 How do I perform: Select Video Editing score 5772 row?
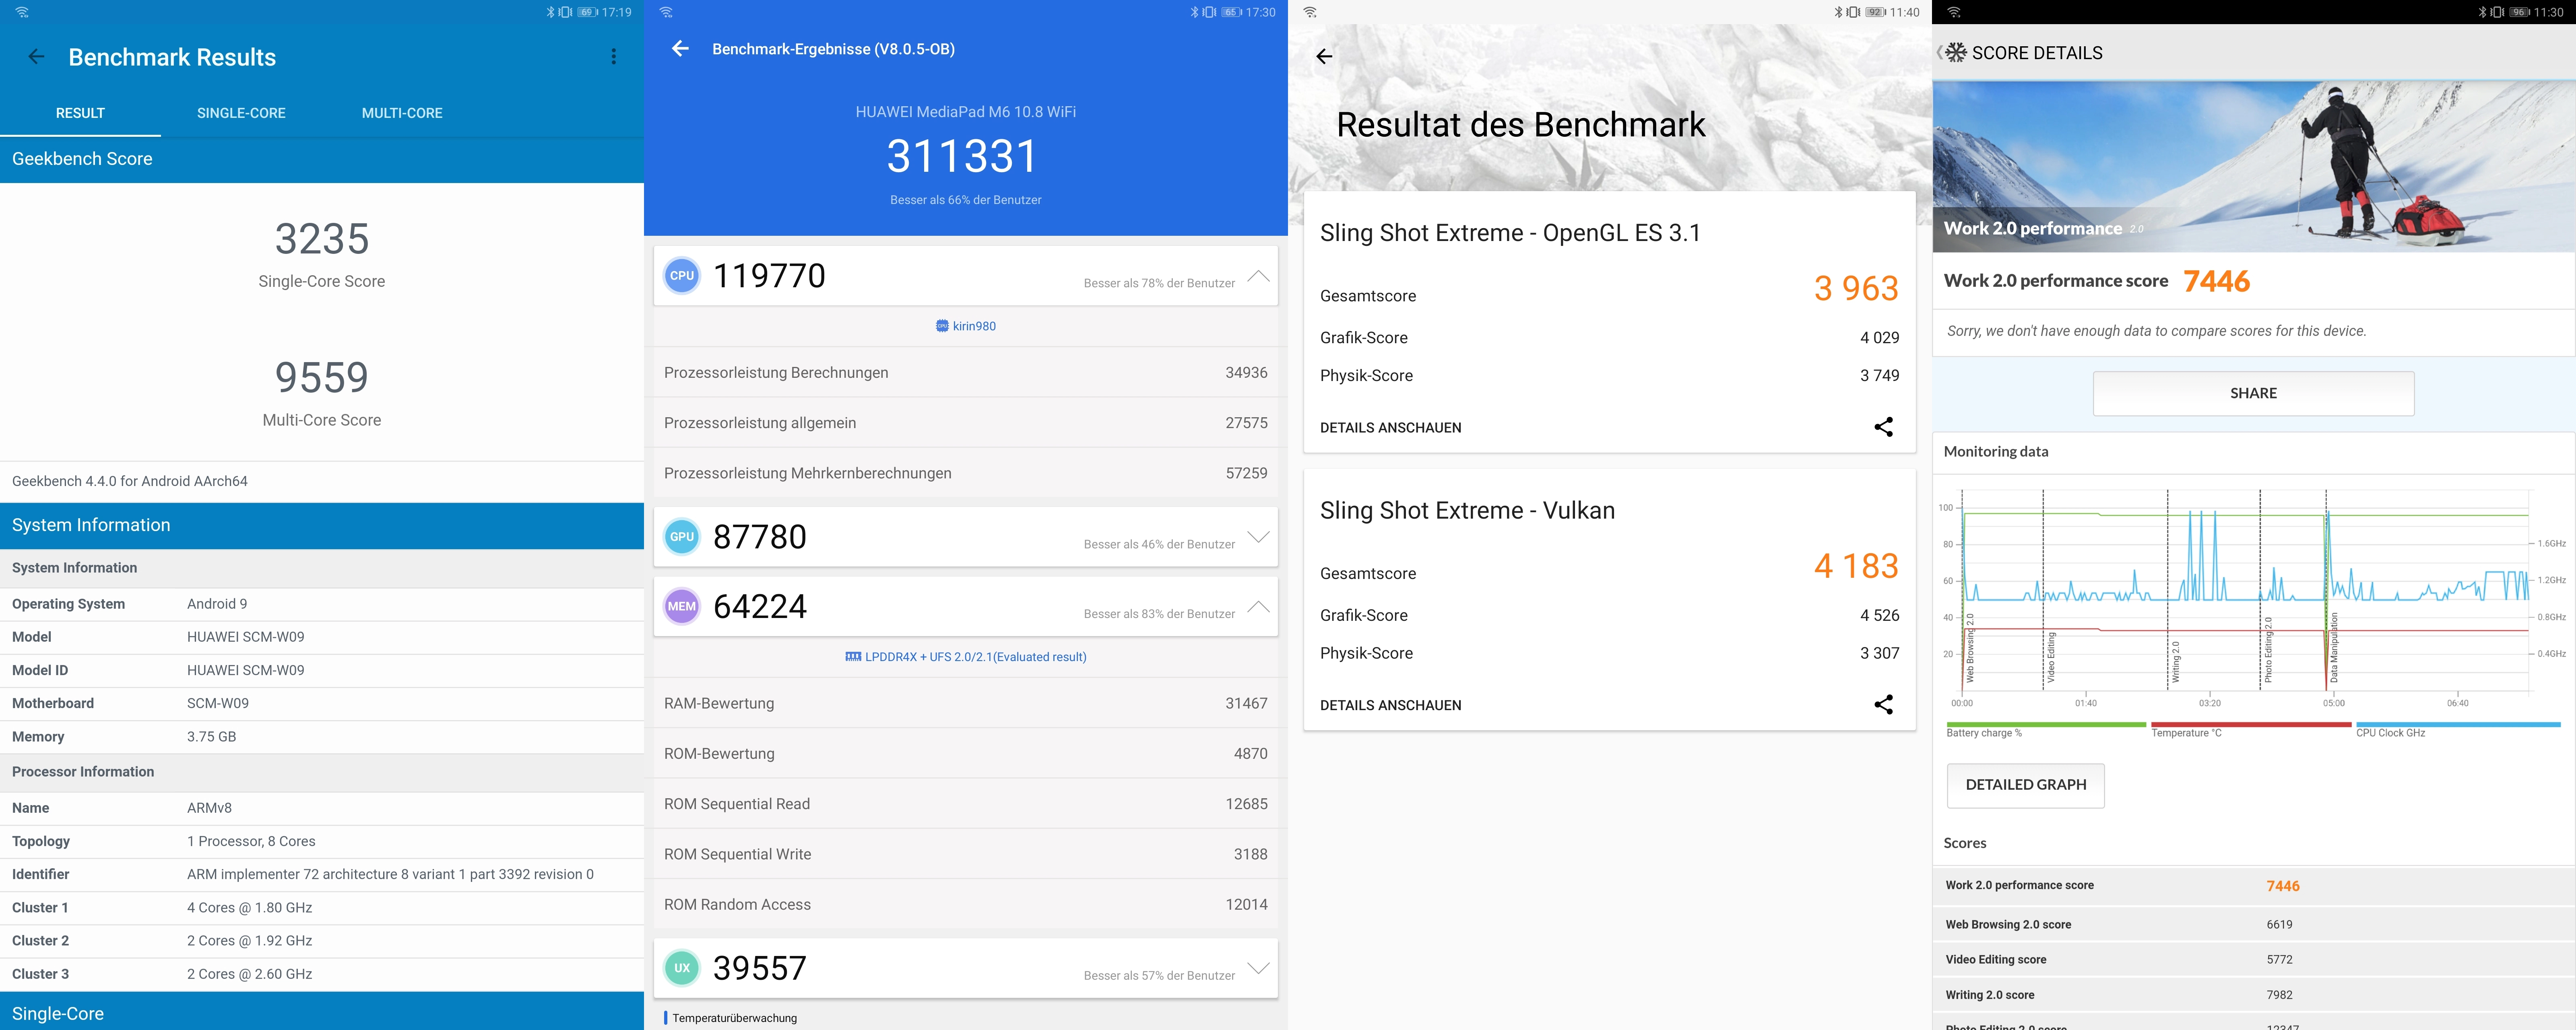pos(2254,960)
